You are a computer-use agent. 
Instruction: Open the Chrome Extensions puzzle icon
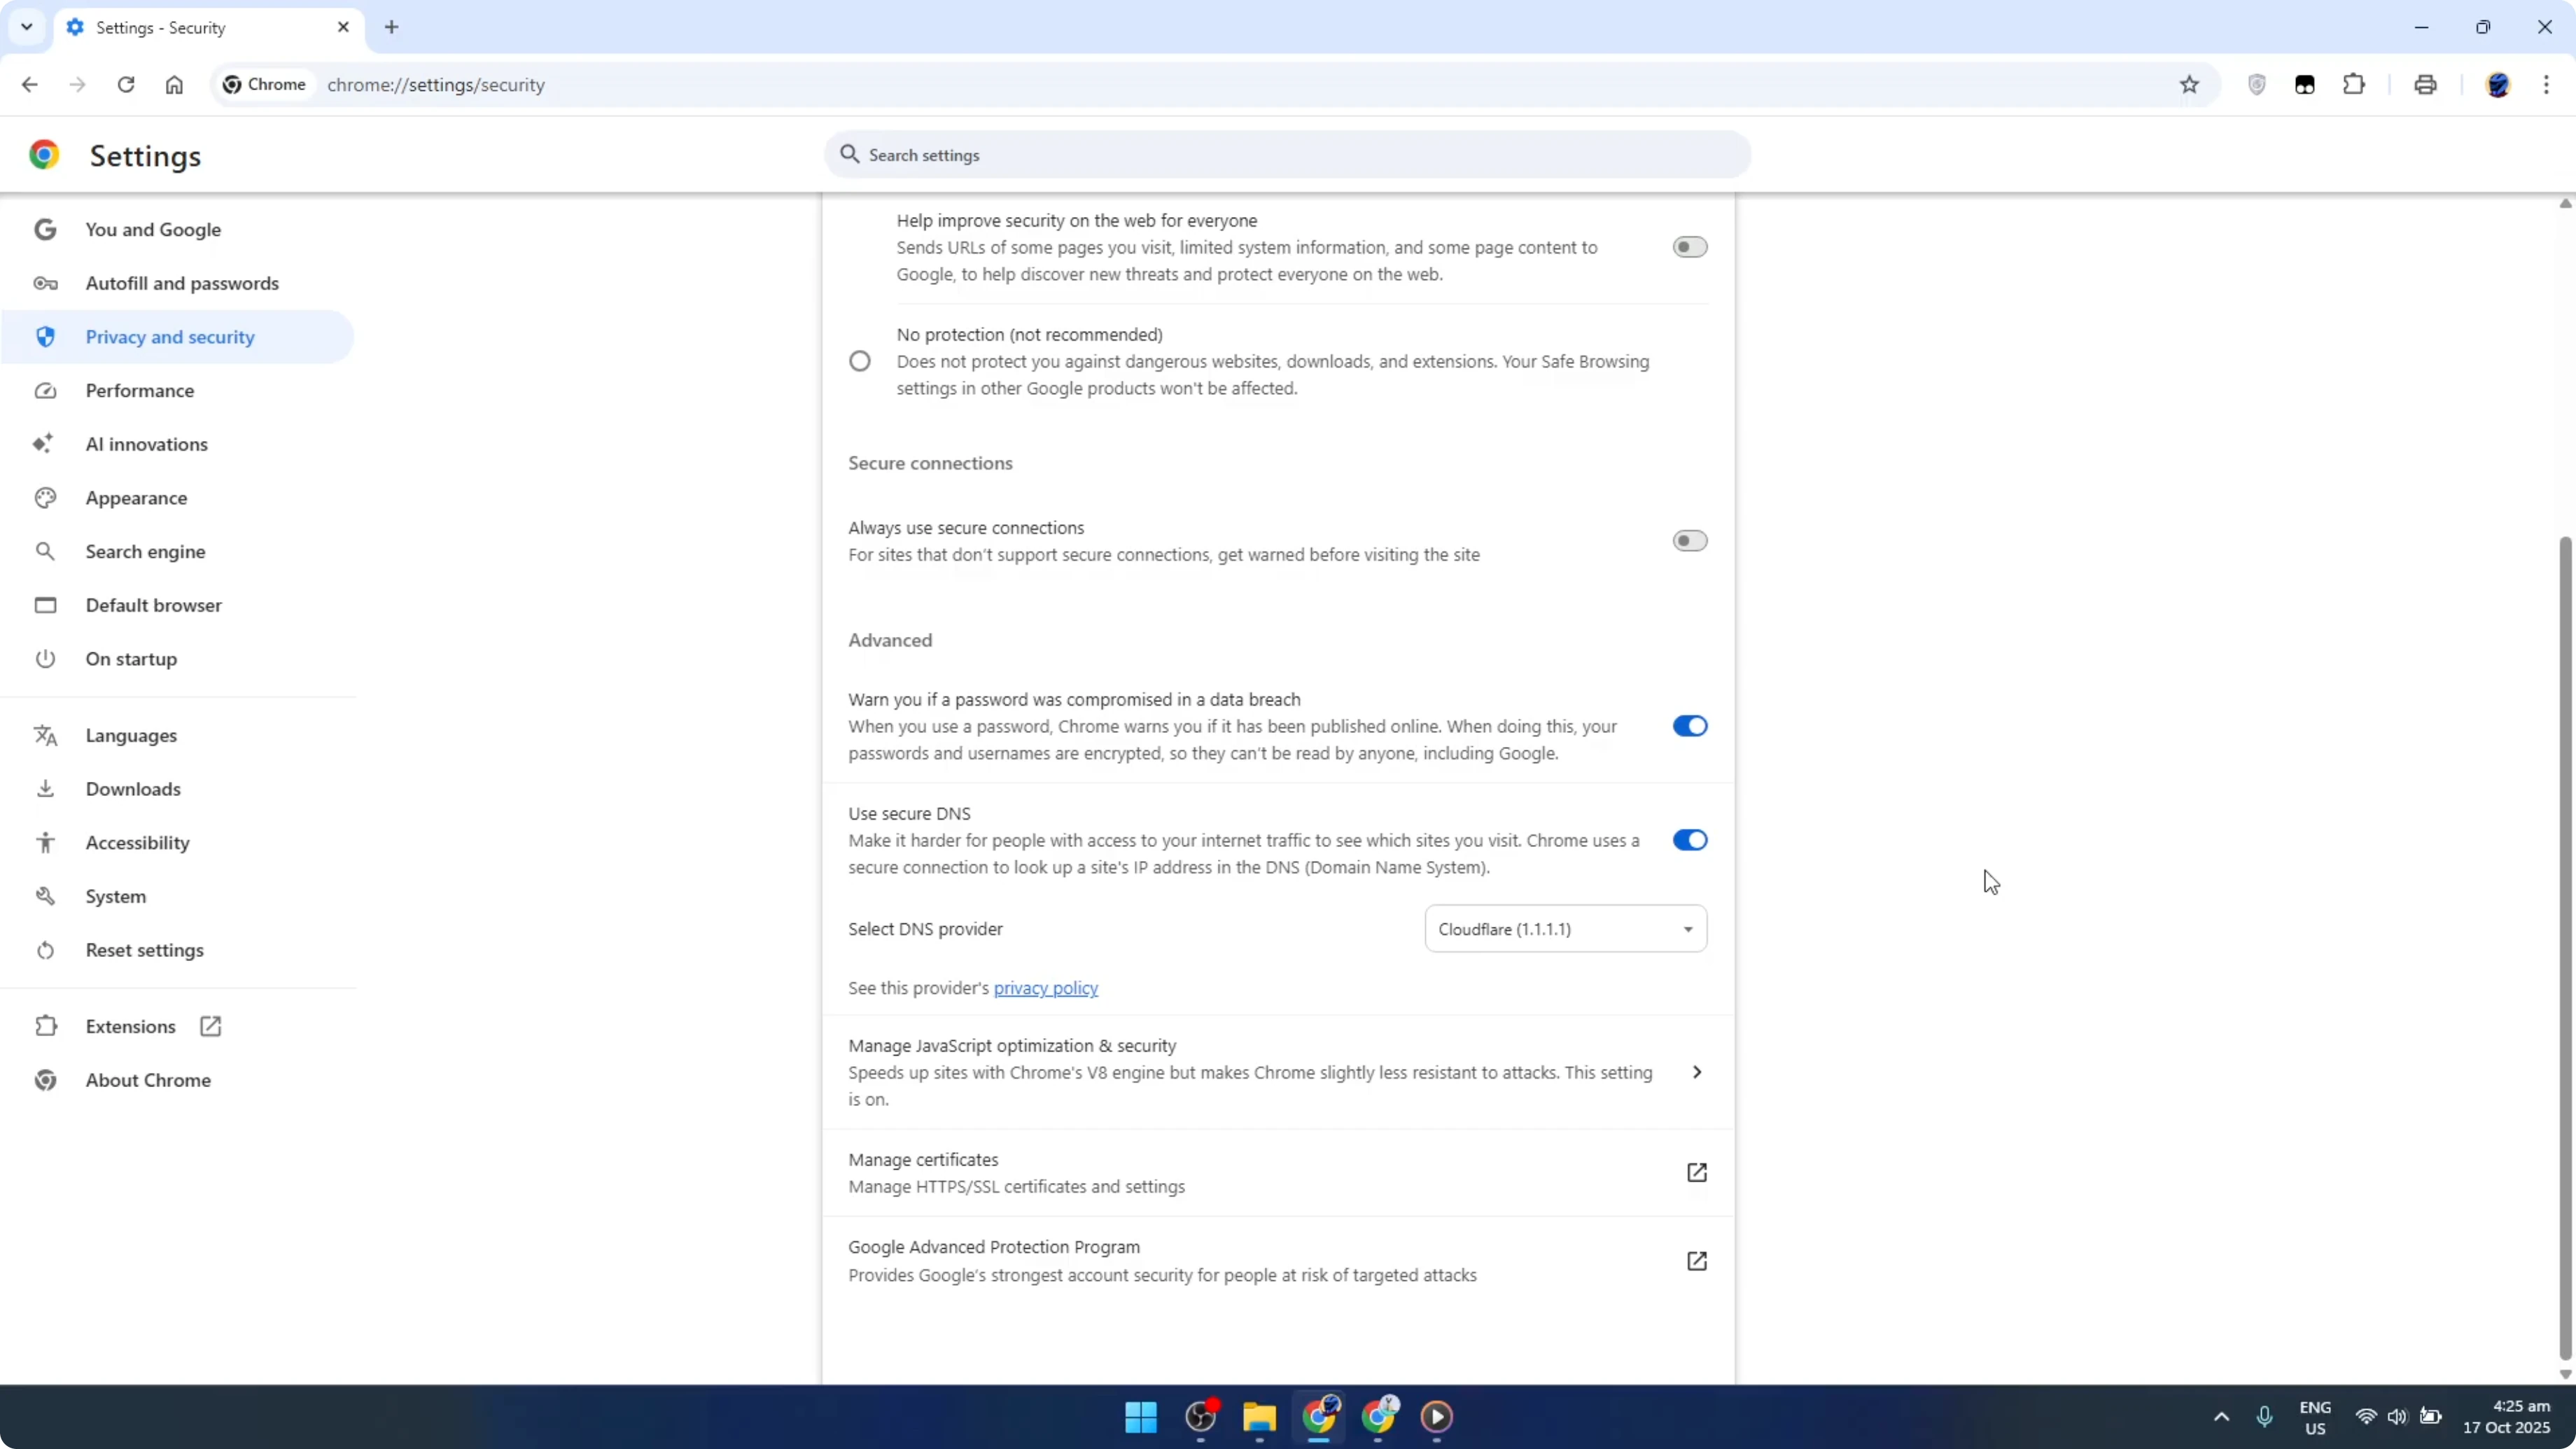tap(2355, 85)
